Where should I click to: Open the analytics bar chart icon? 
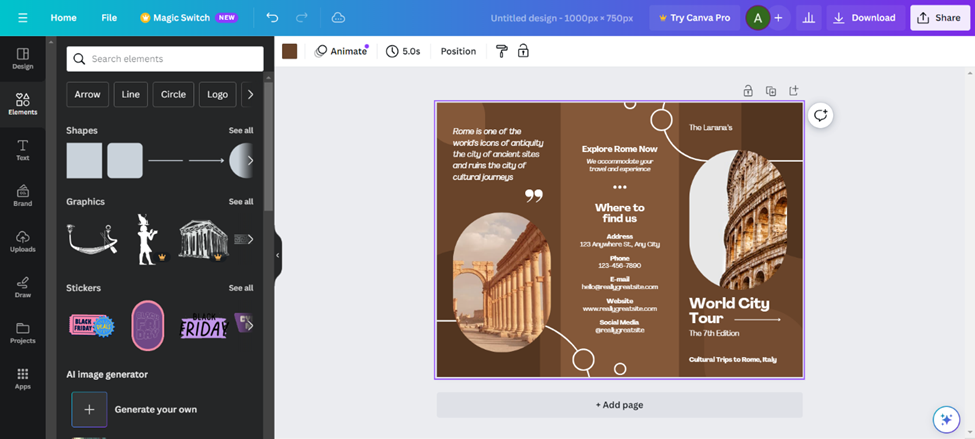pos(808,18)
